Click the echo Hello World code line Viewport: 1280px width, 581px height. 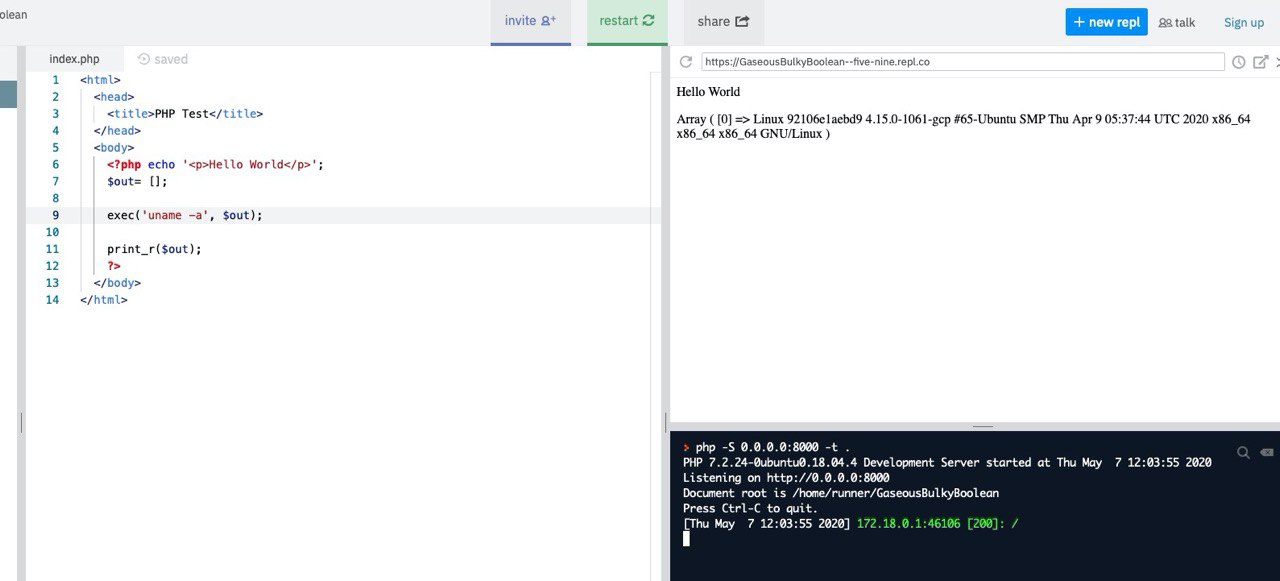tap(216, 164)
